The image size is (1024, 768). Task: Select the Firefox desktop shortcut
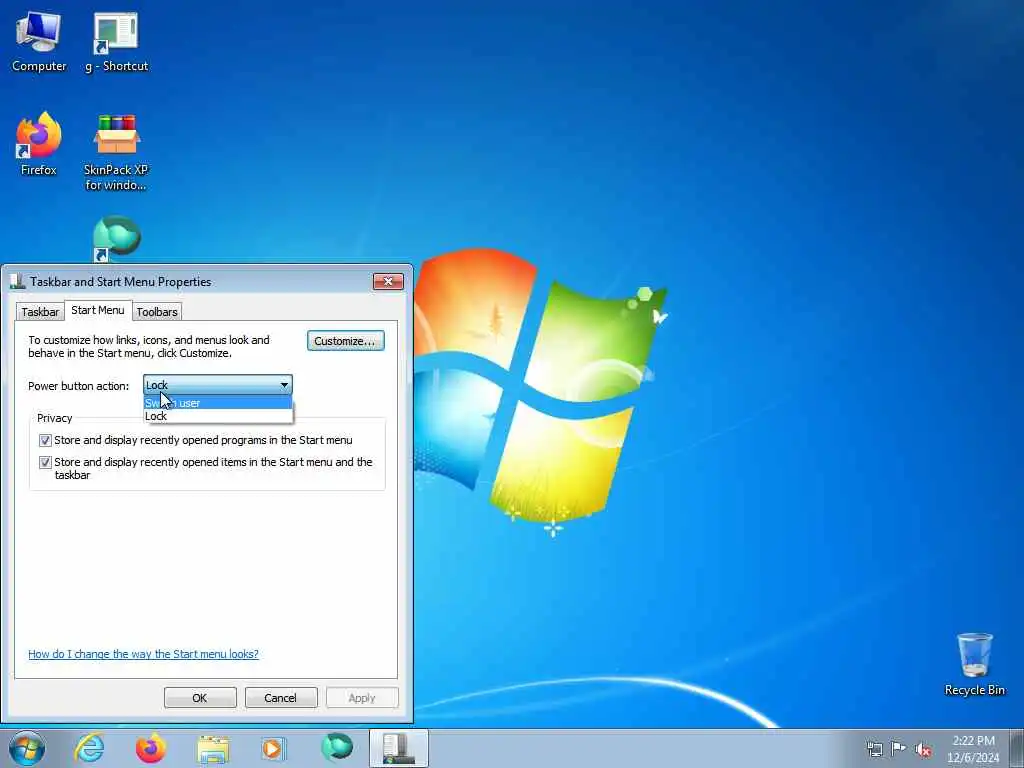tap(39, 144)
